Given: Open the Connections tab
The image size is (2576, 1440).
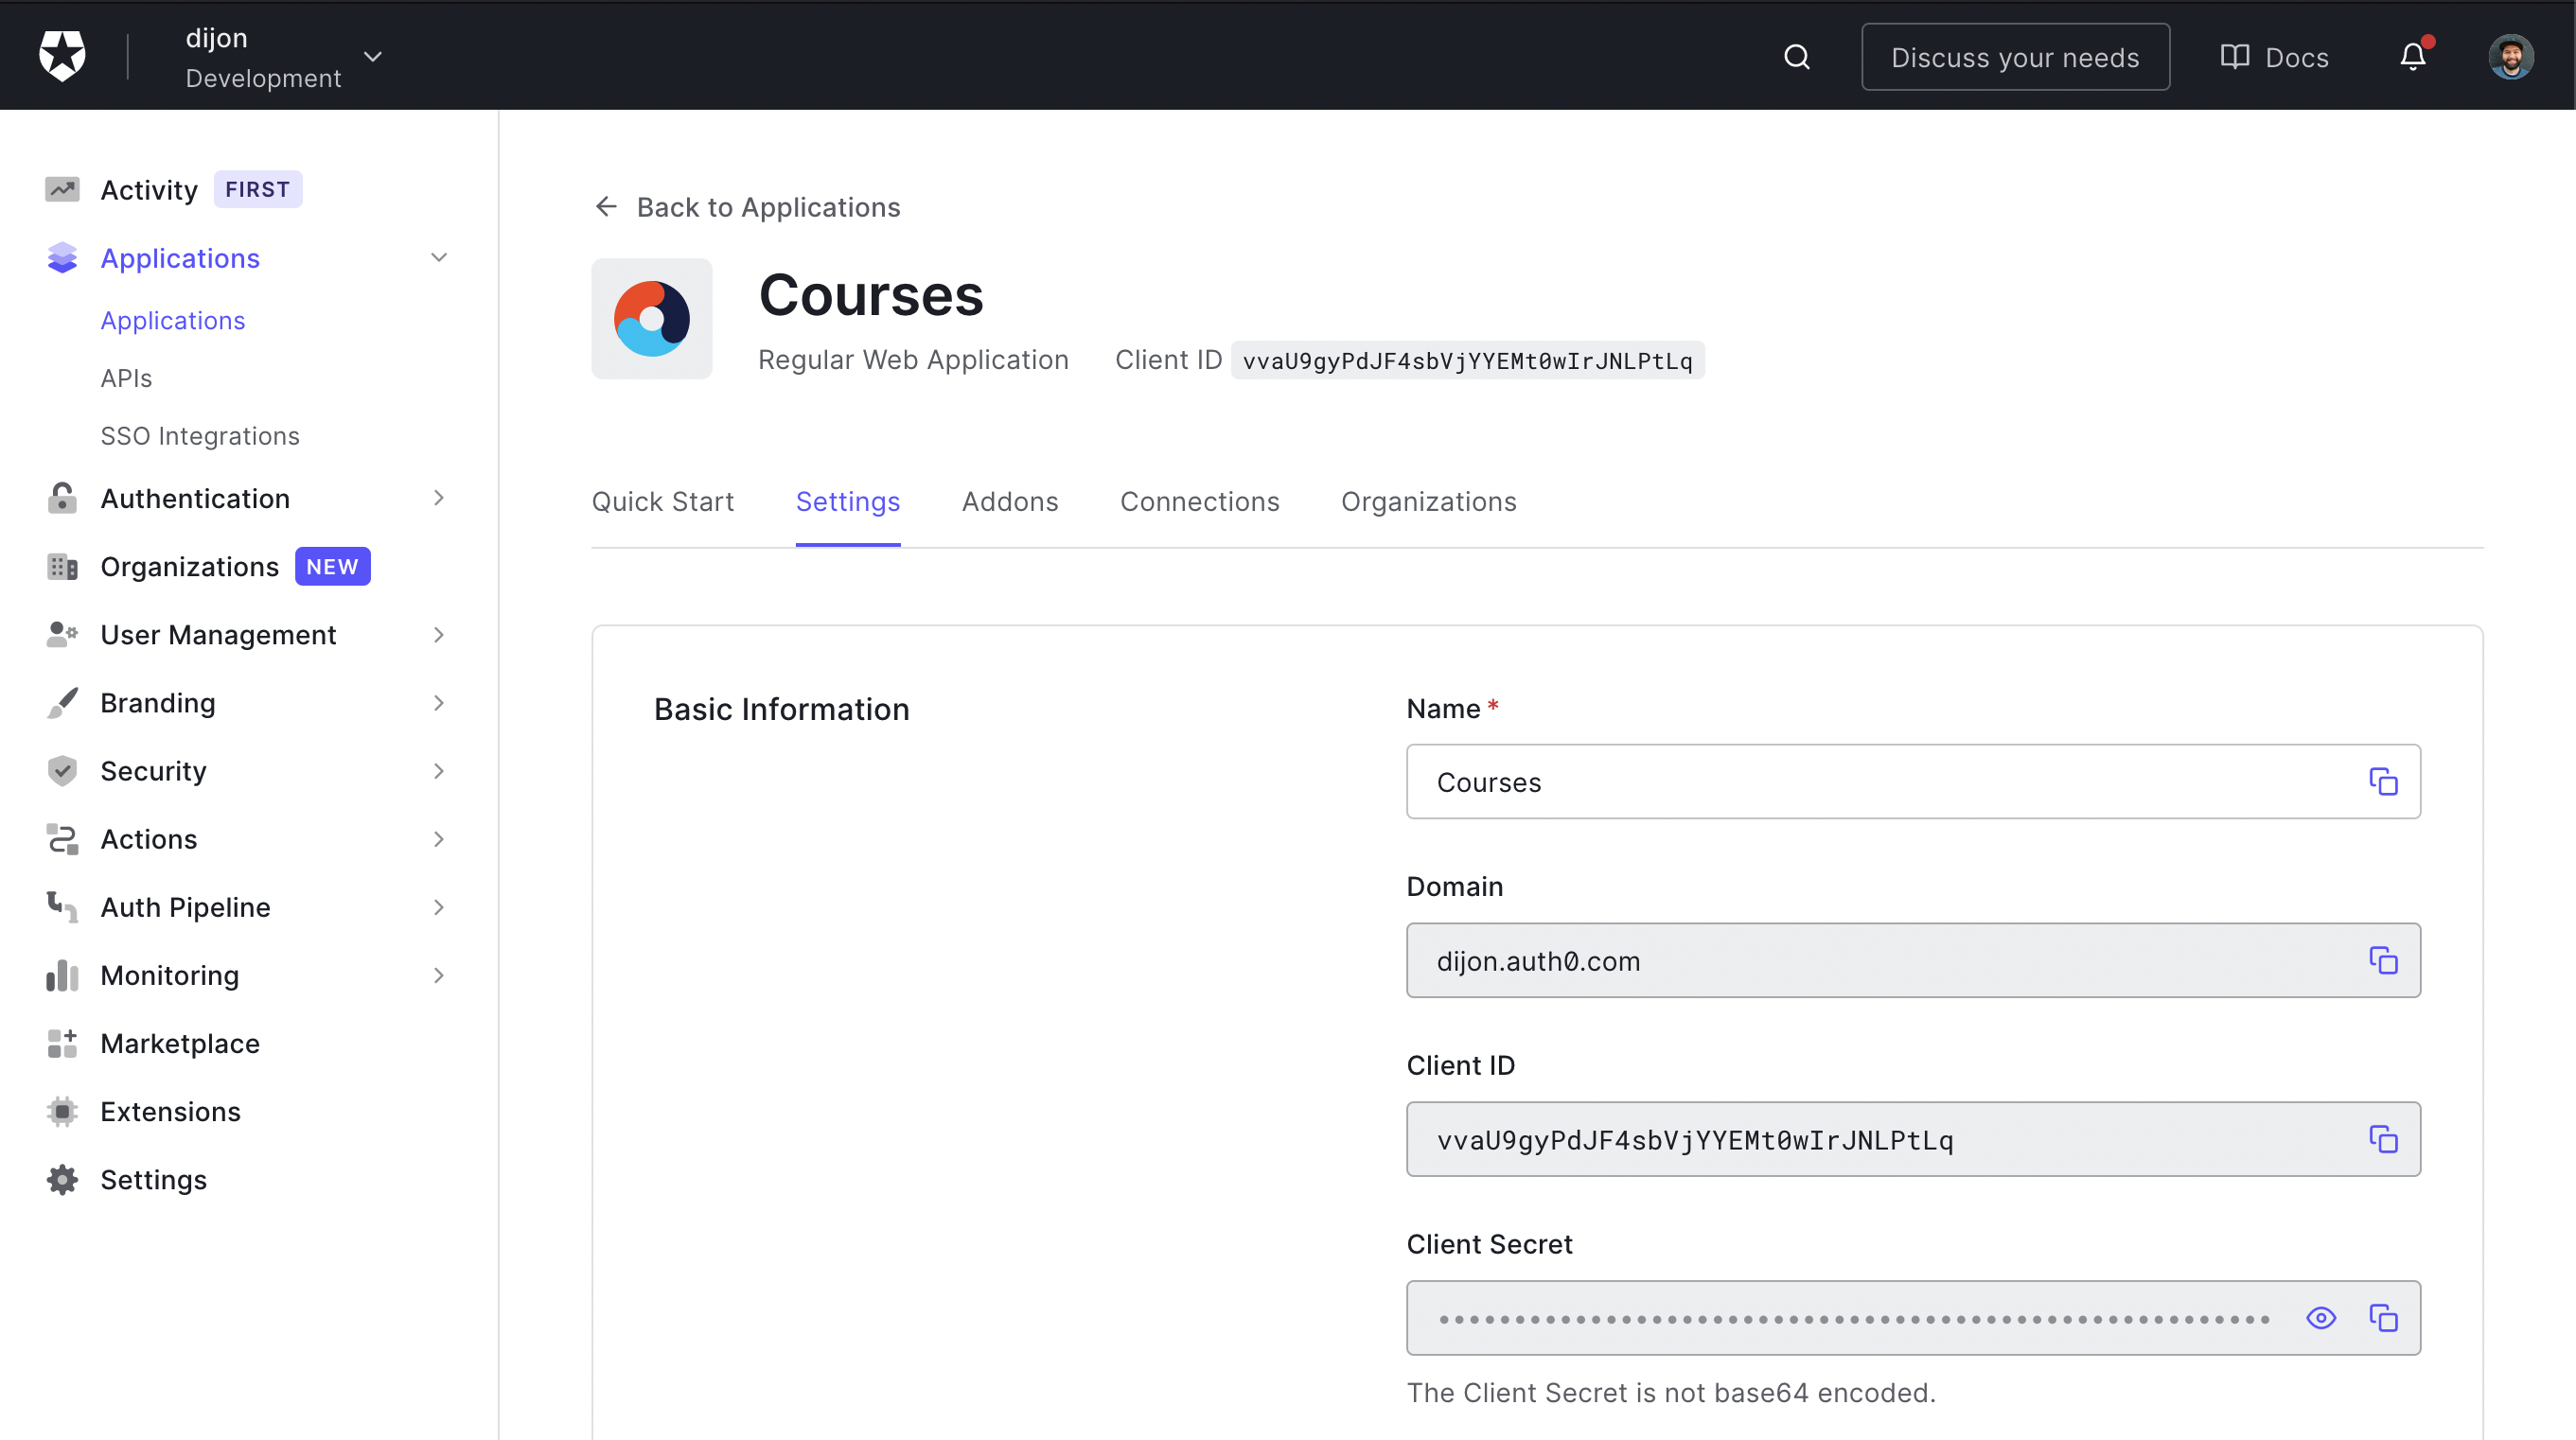Looking at the screenshot, I should (x=1200, y=501).
